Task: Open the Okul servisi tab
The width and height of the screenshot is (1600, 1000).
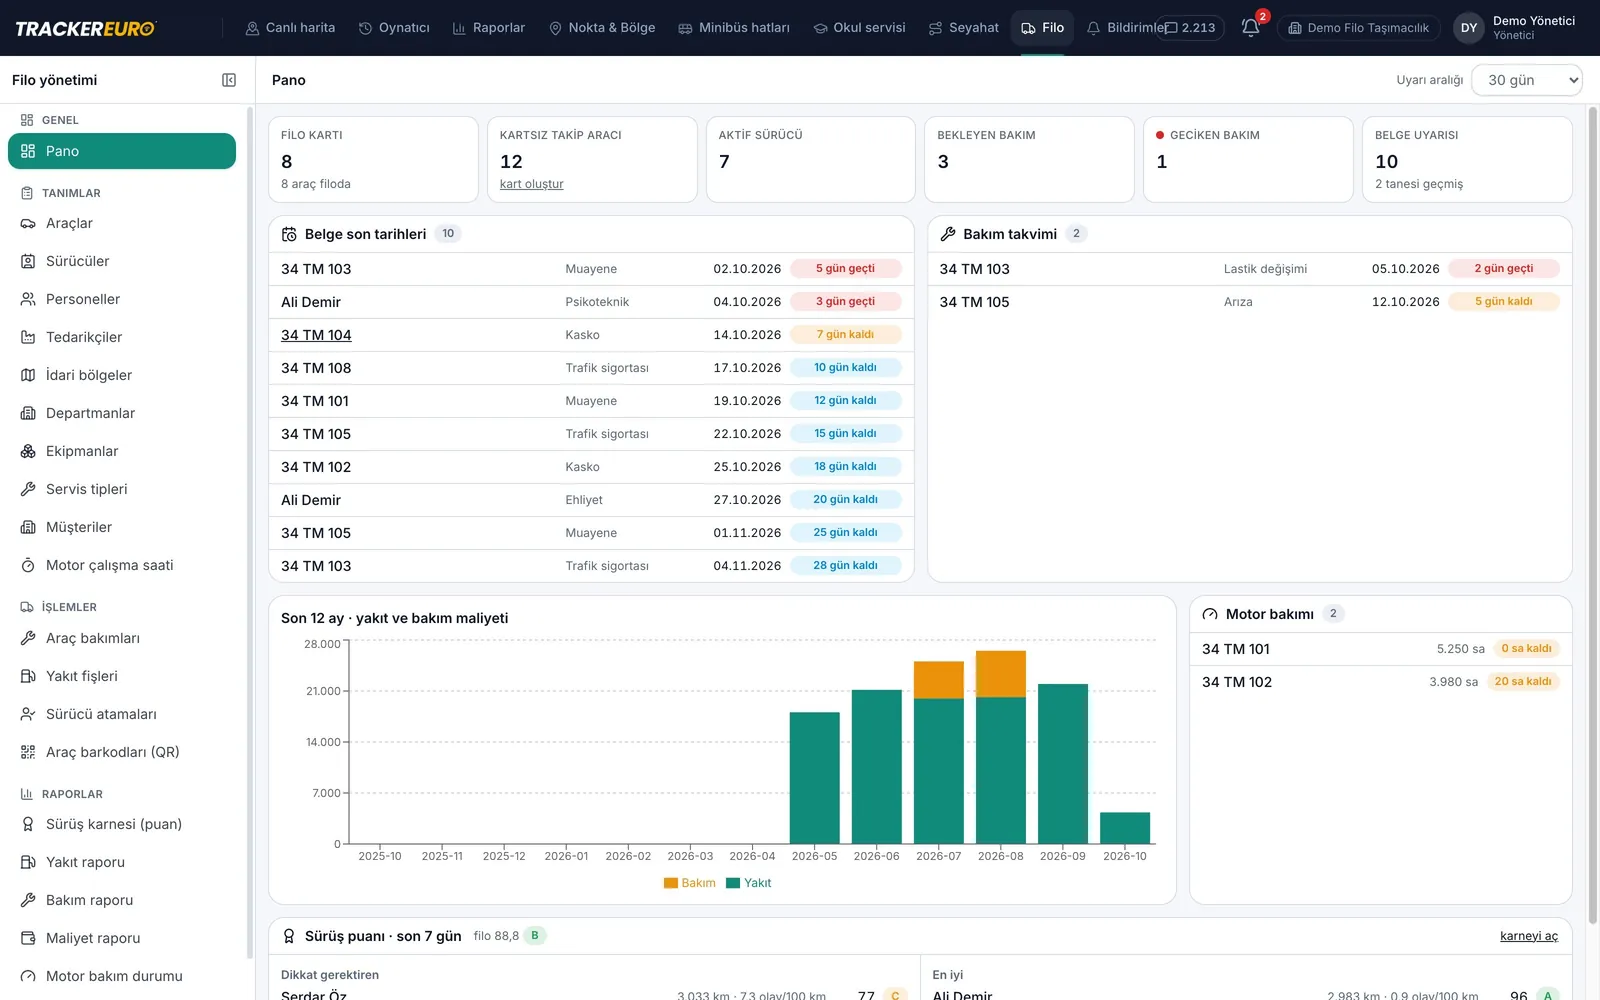Action: (859, 28)
